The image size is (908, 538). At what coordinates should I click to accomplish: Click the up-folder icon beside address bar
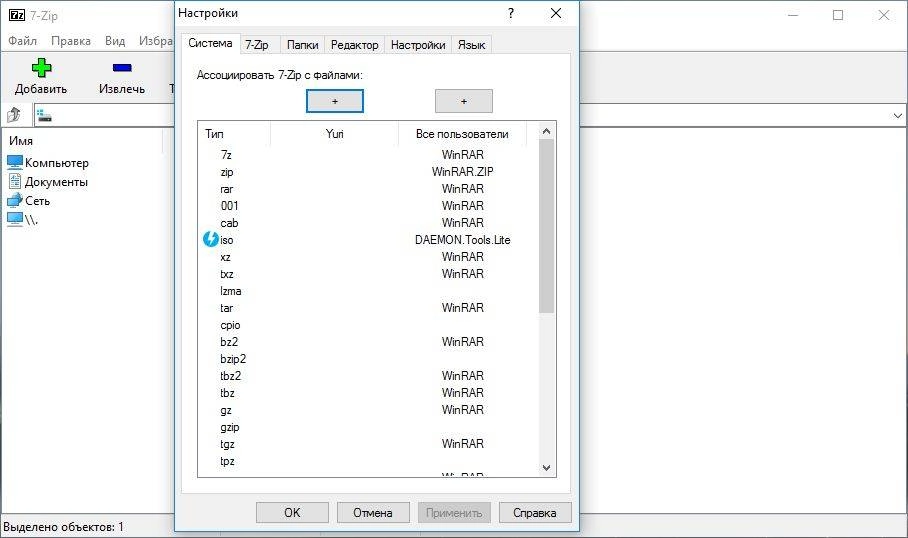pyautogui.click(x=14, y=115)
